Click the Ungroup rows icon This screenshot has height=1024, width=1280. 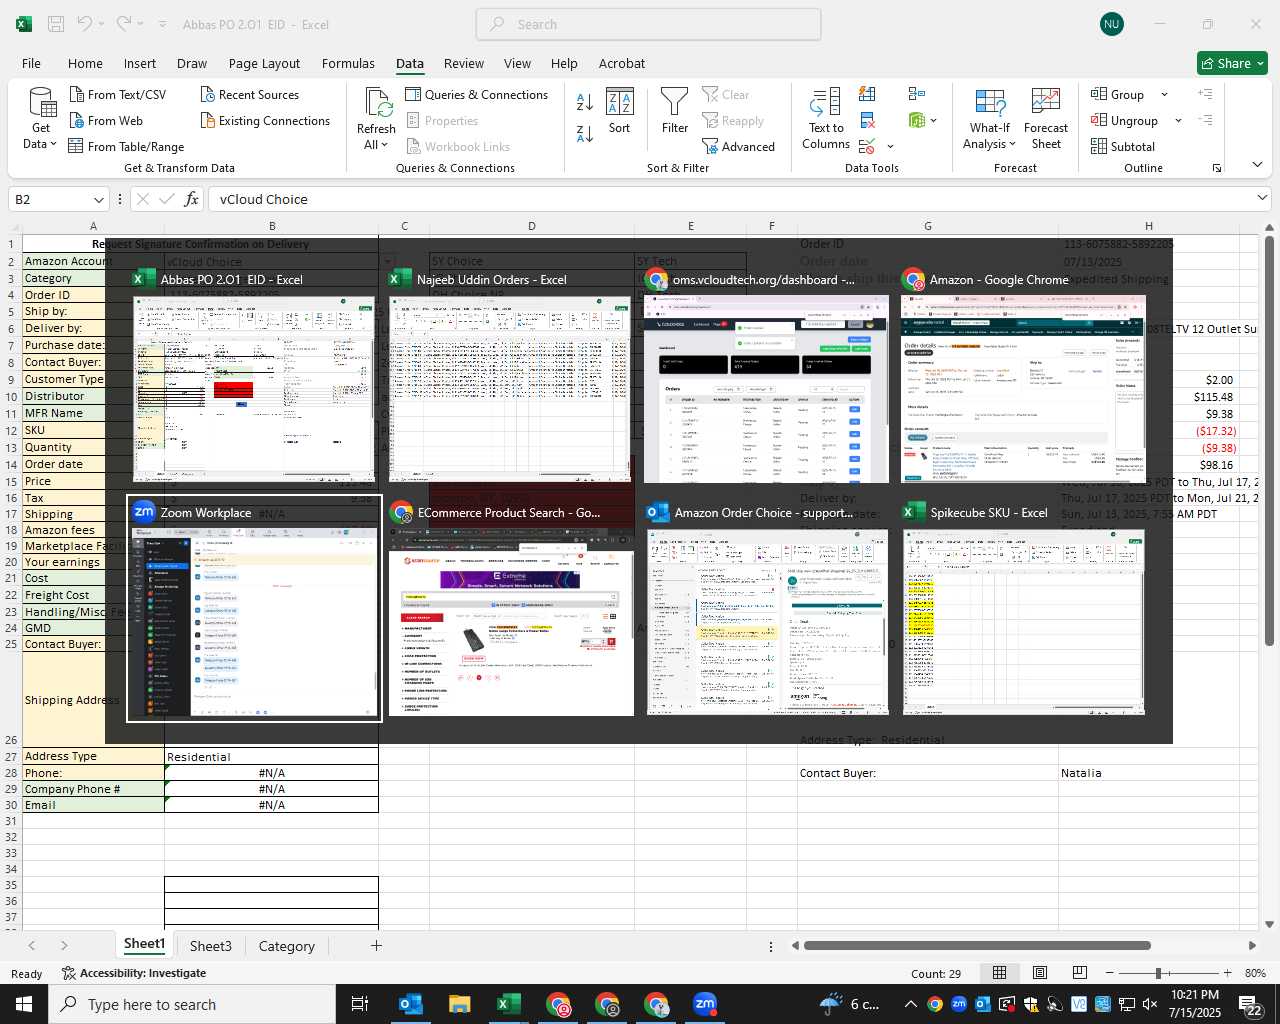click(1099, 120)
